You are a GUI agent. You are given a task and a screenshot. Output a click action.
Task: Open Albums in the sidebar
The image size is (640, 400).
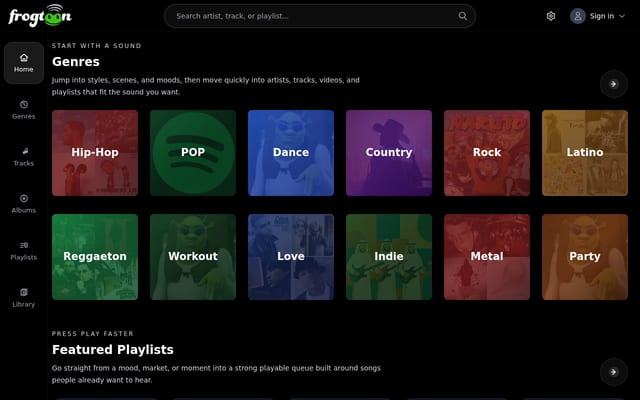24,204
